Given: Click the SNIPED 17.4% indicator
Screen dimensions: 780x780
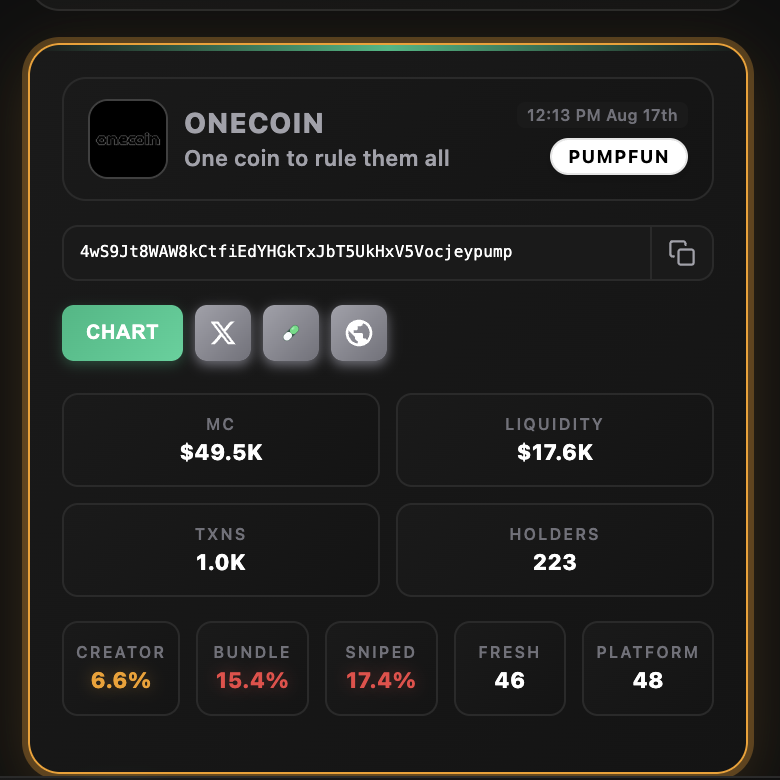Looking at the screenshot, I should click(x=381, y=668).
